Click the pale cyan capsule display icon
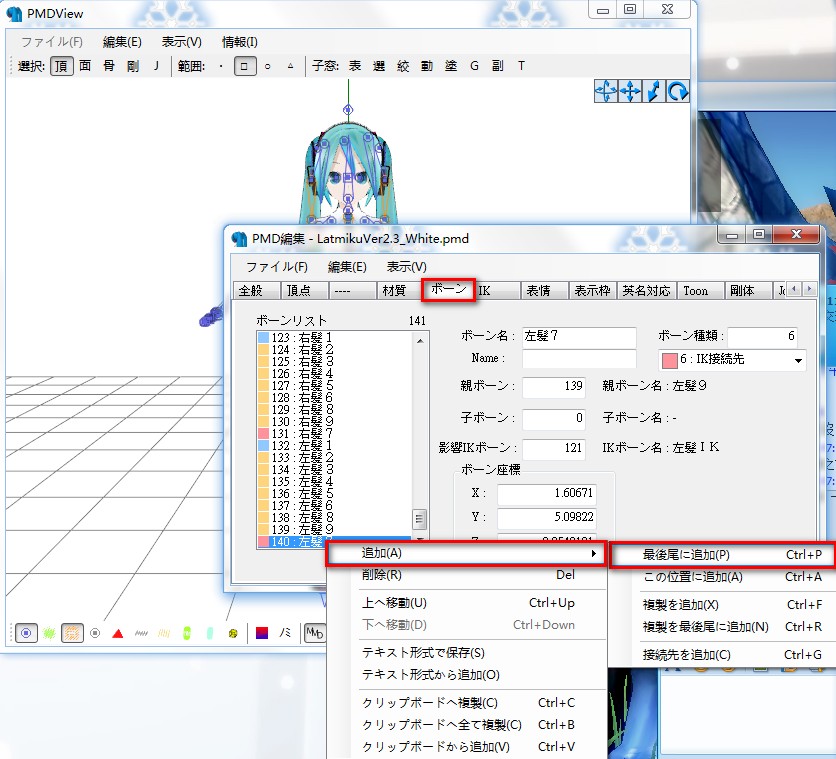 [x=210, y=633]
